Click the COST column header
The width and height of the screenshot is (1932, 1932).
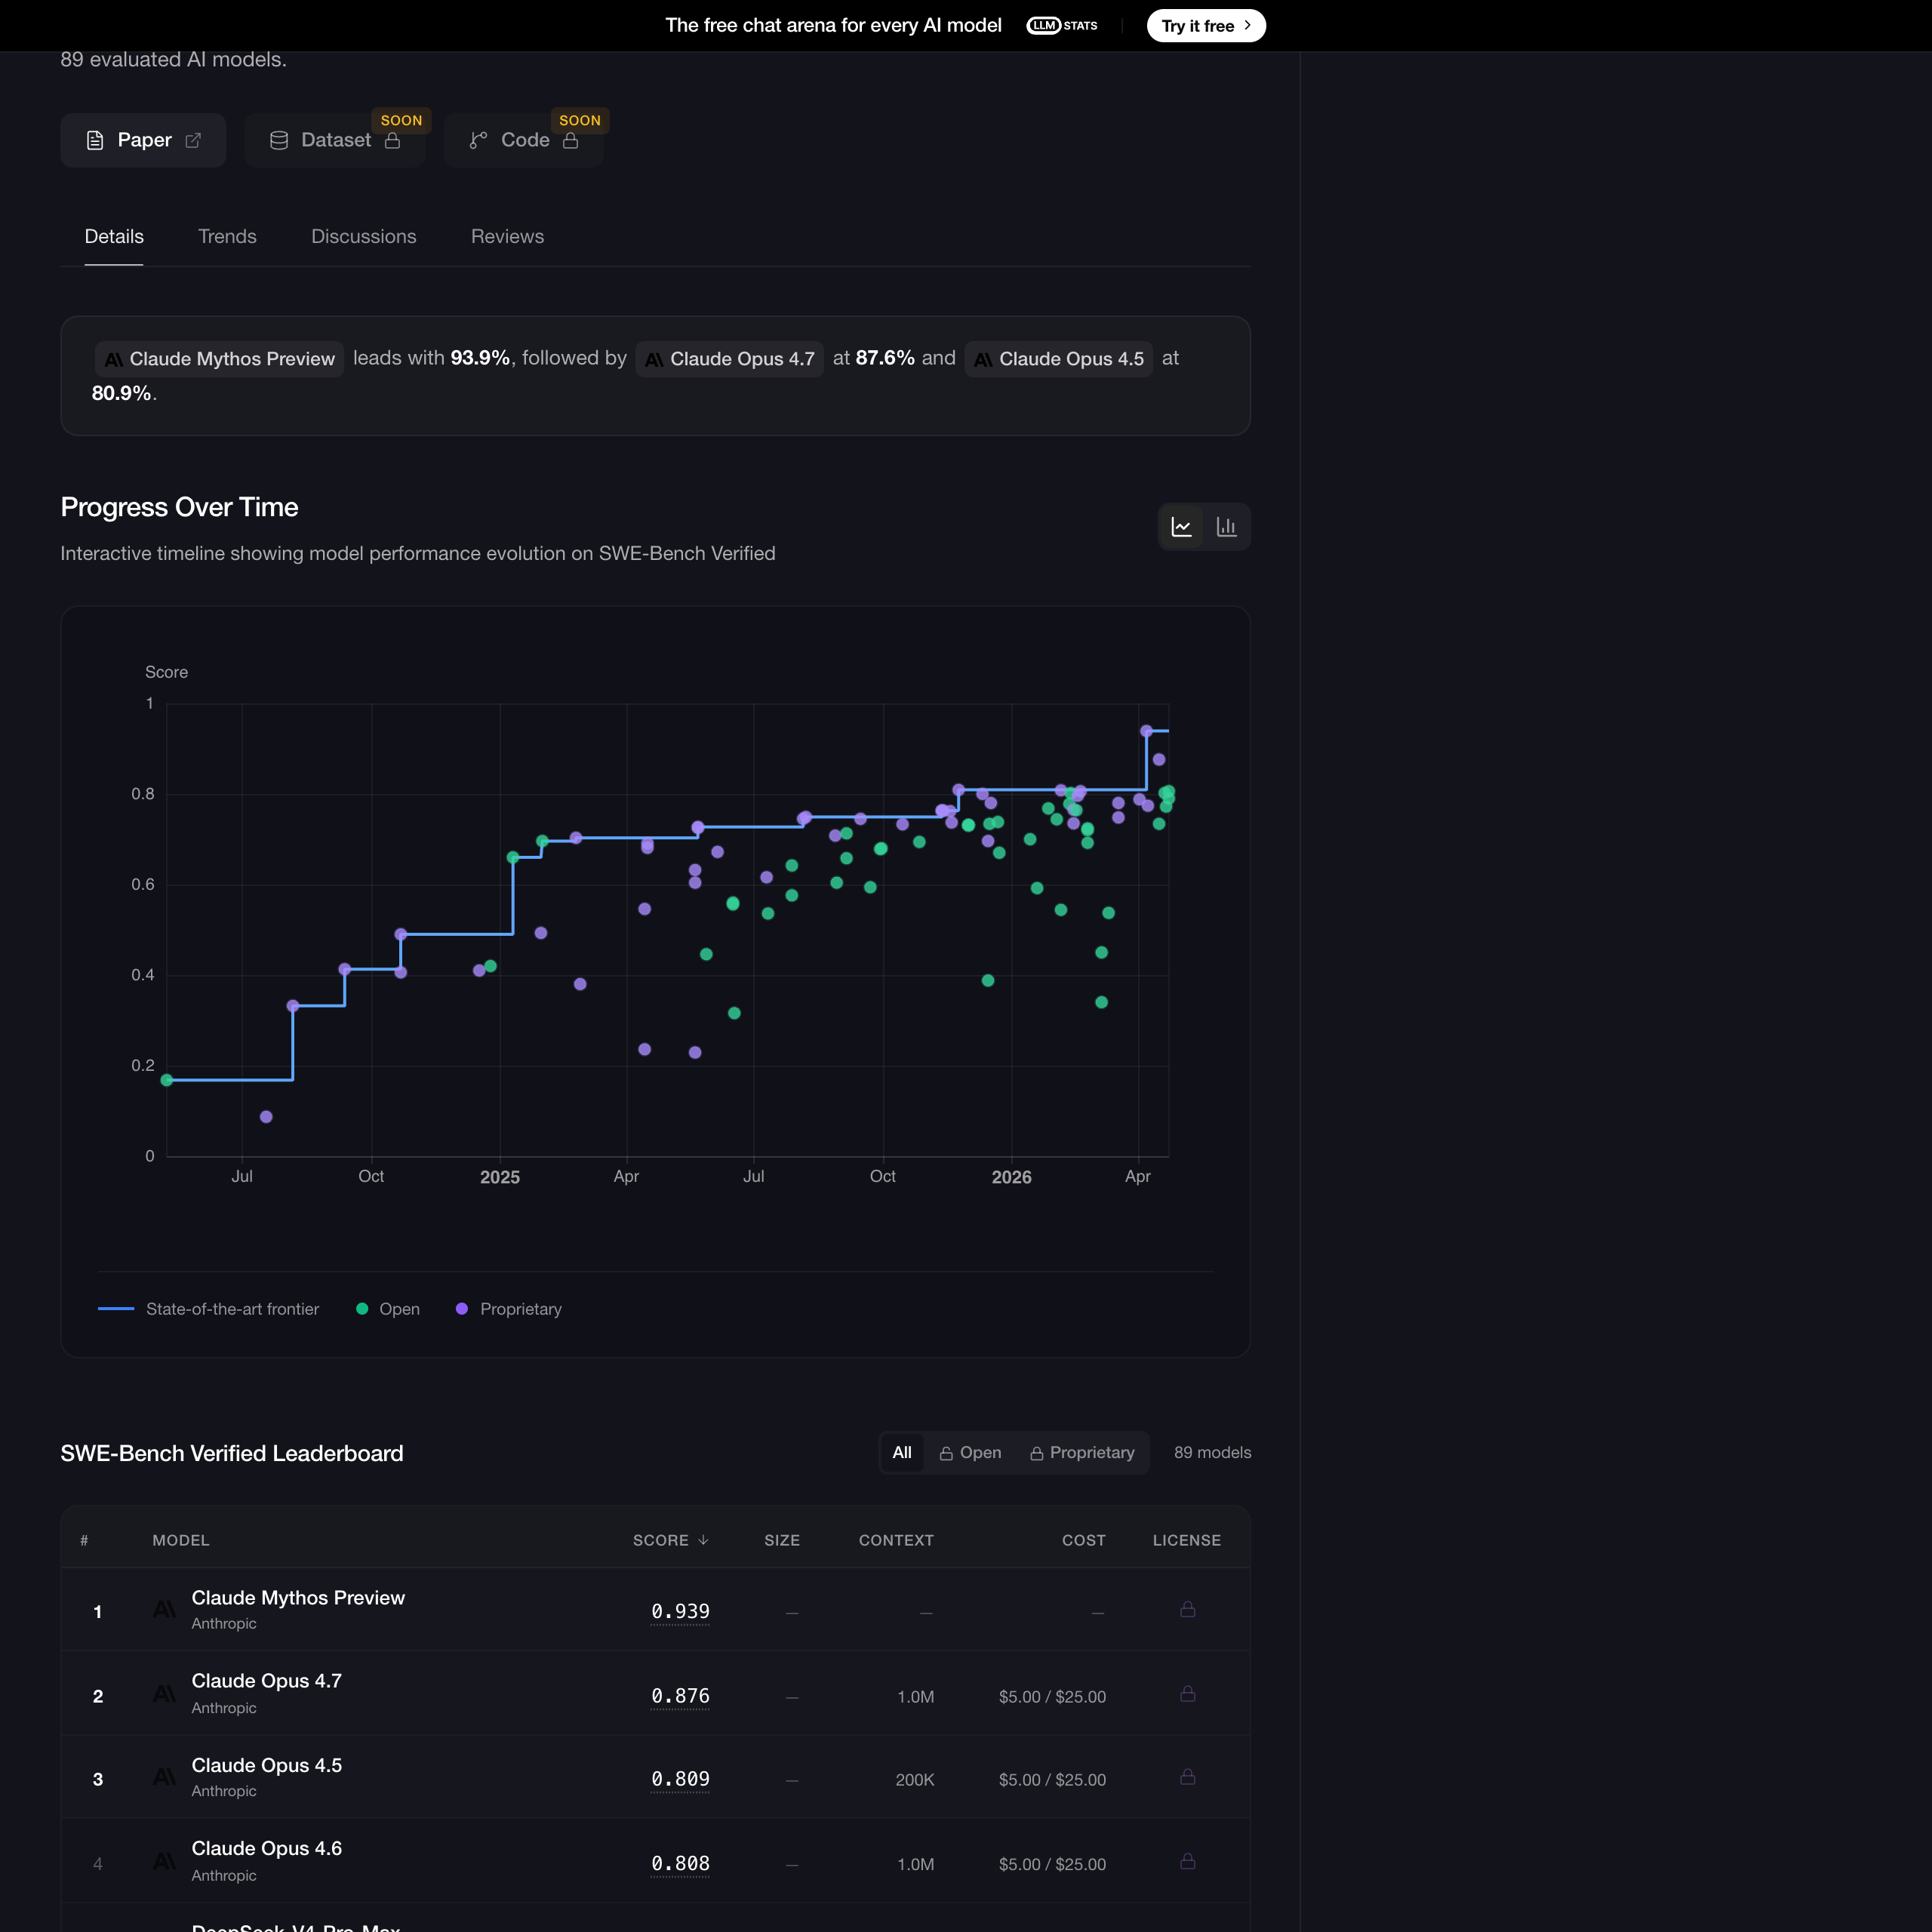[1084, 1540]
